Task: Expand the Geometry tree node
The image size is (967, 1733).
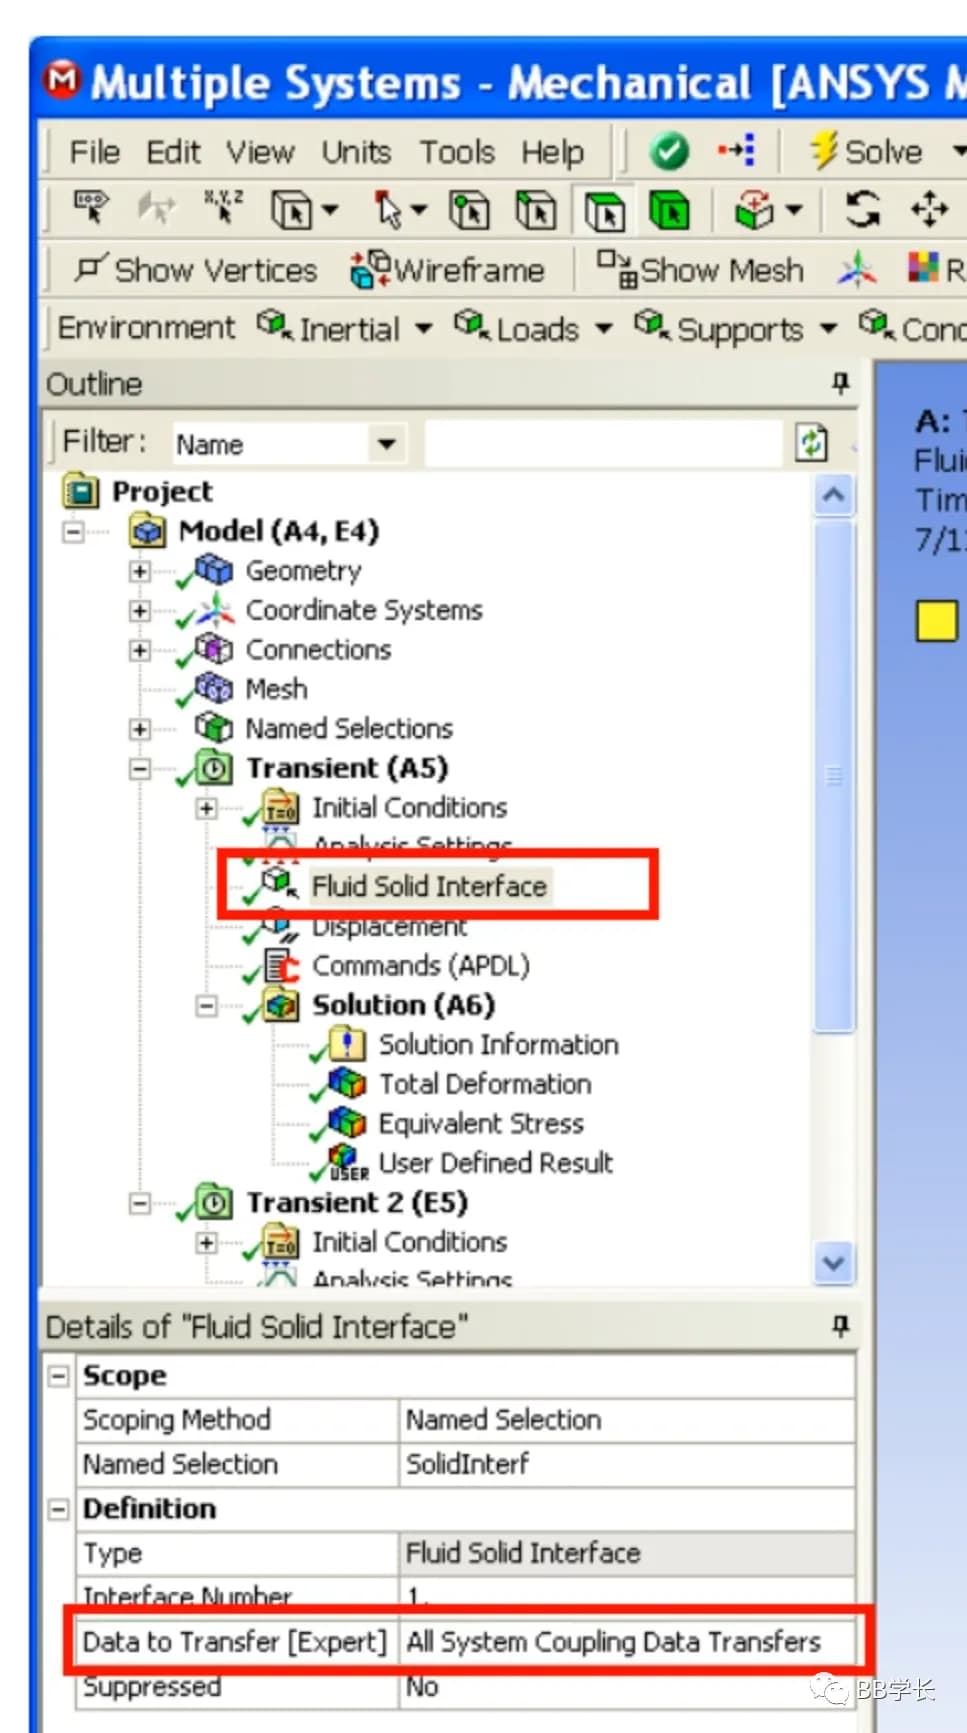Action: [140, 571]
